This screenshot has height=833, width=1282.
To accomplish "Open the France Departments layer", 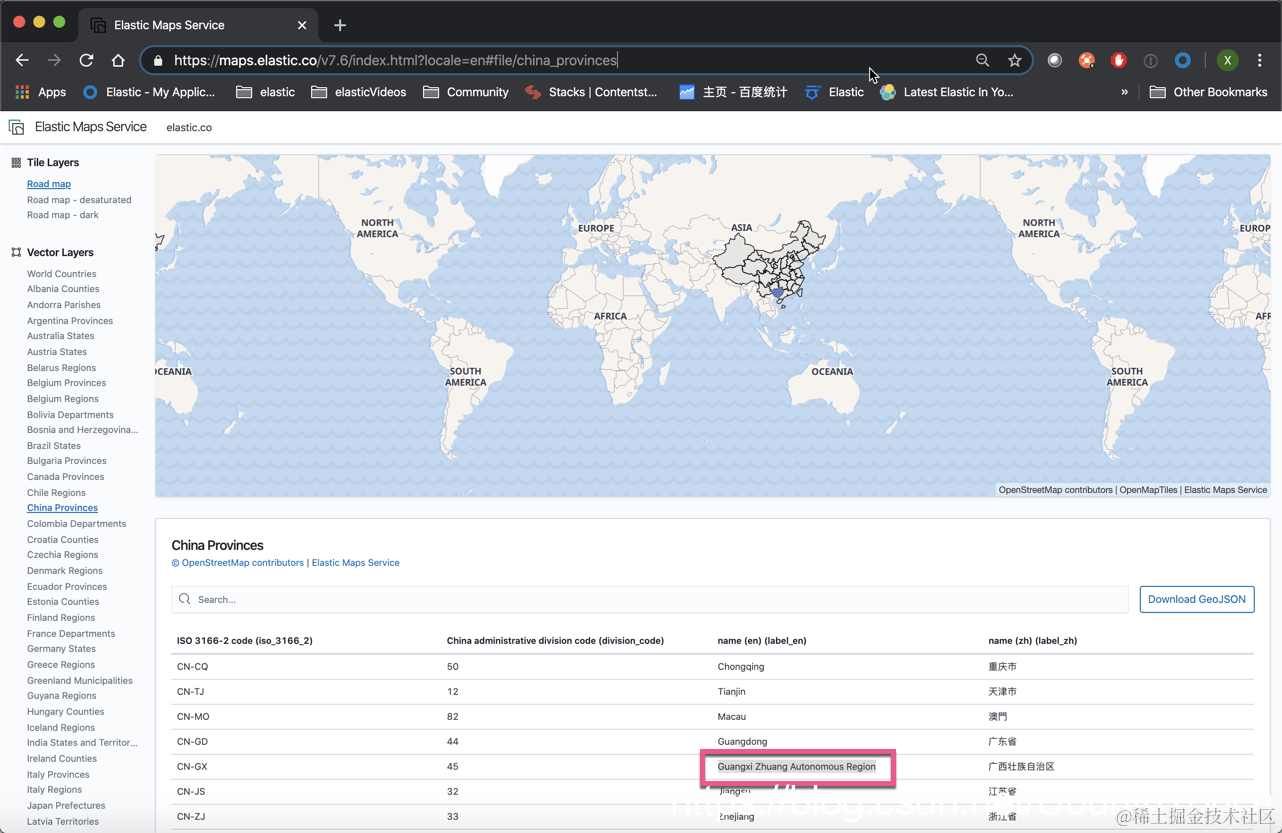I will 71,634.
